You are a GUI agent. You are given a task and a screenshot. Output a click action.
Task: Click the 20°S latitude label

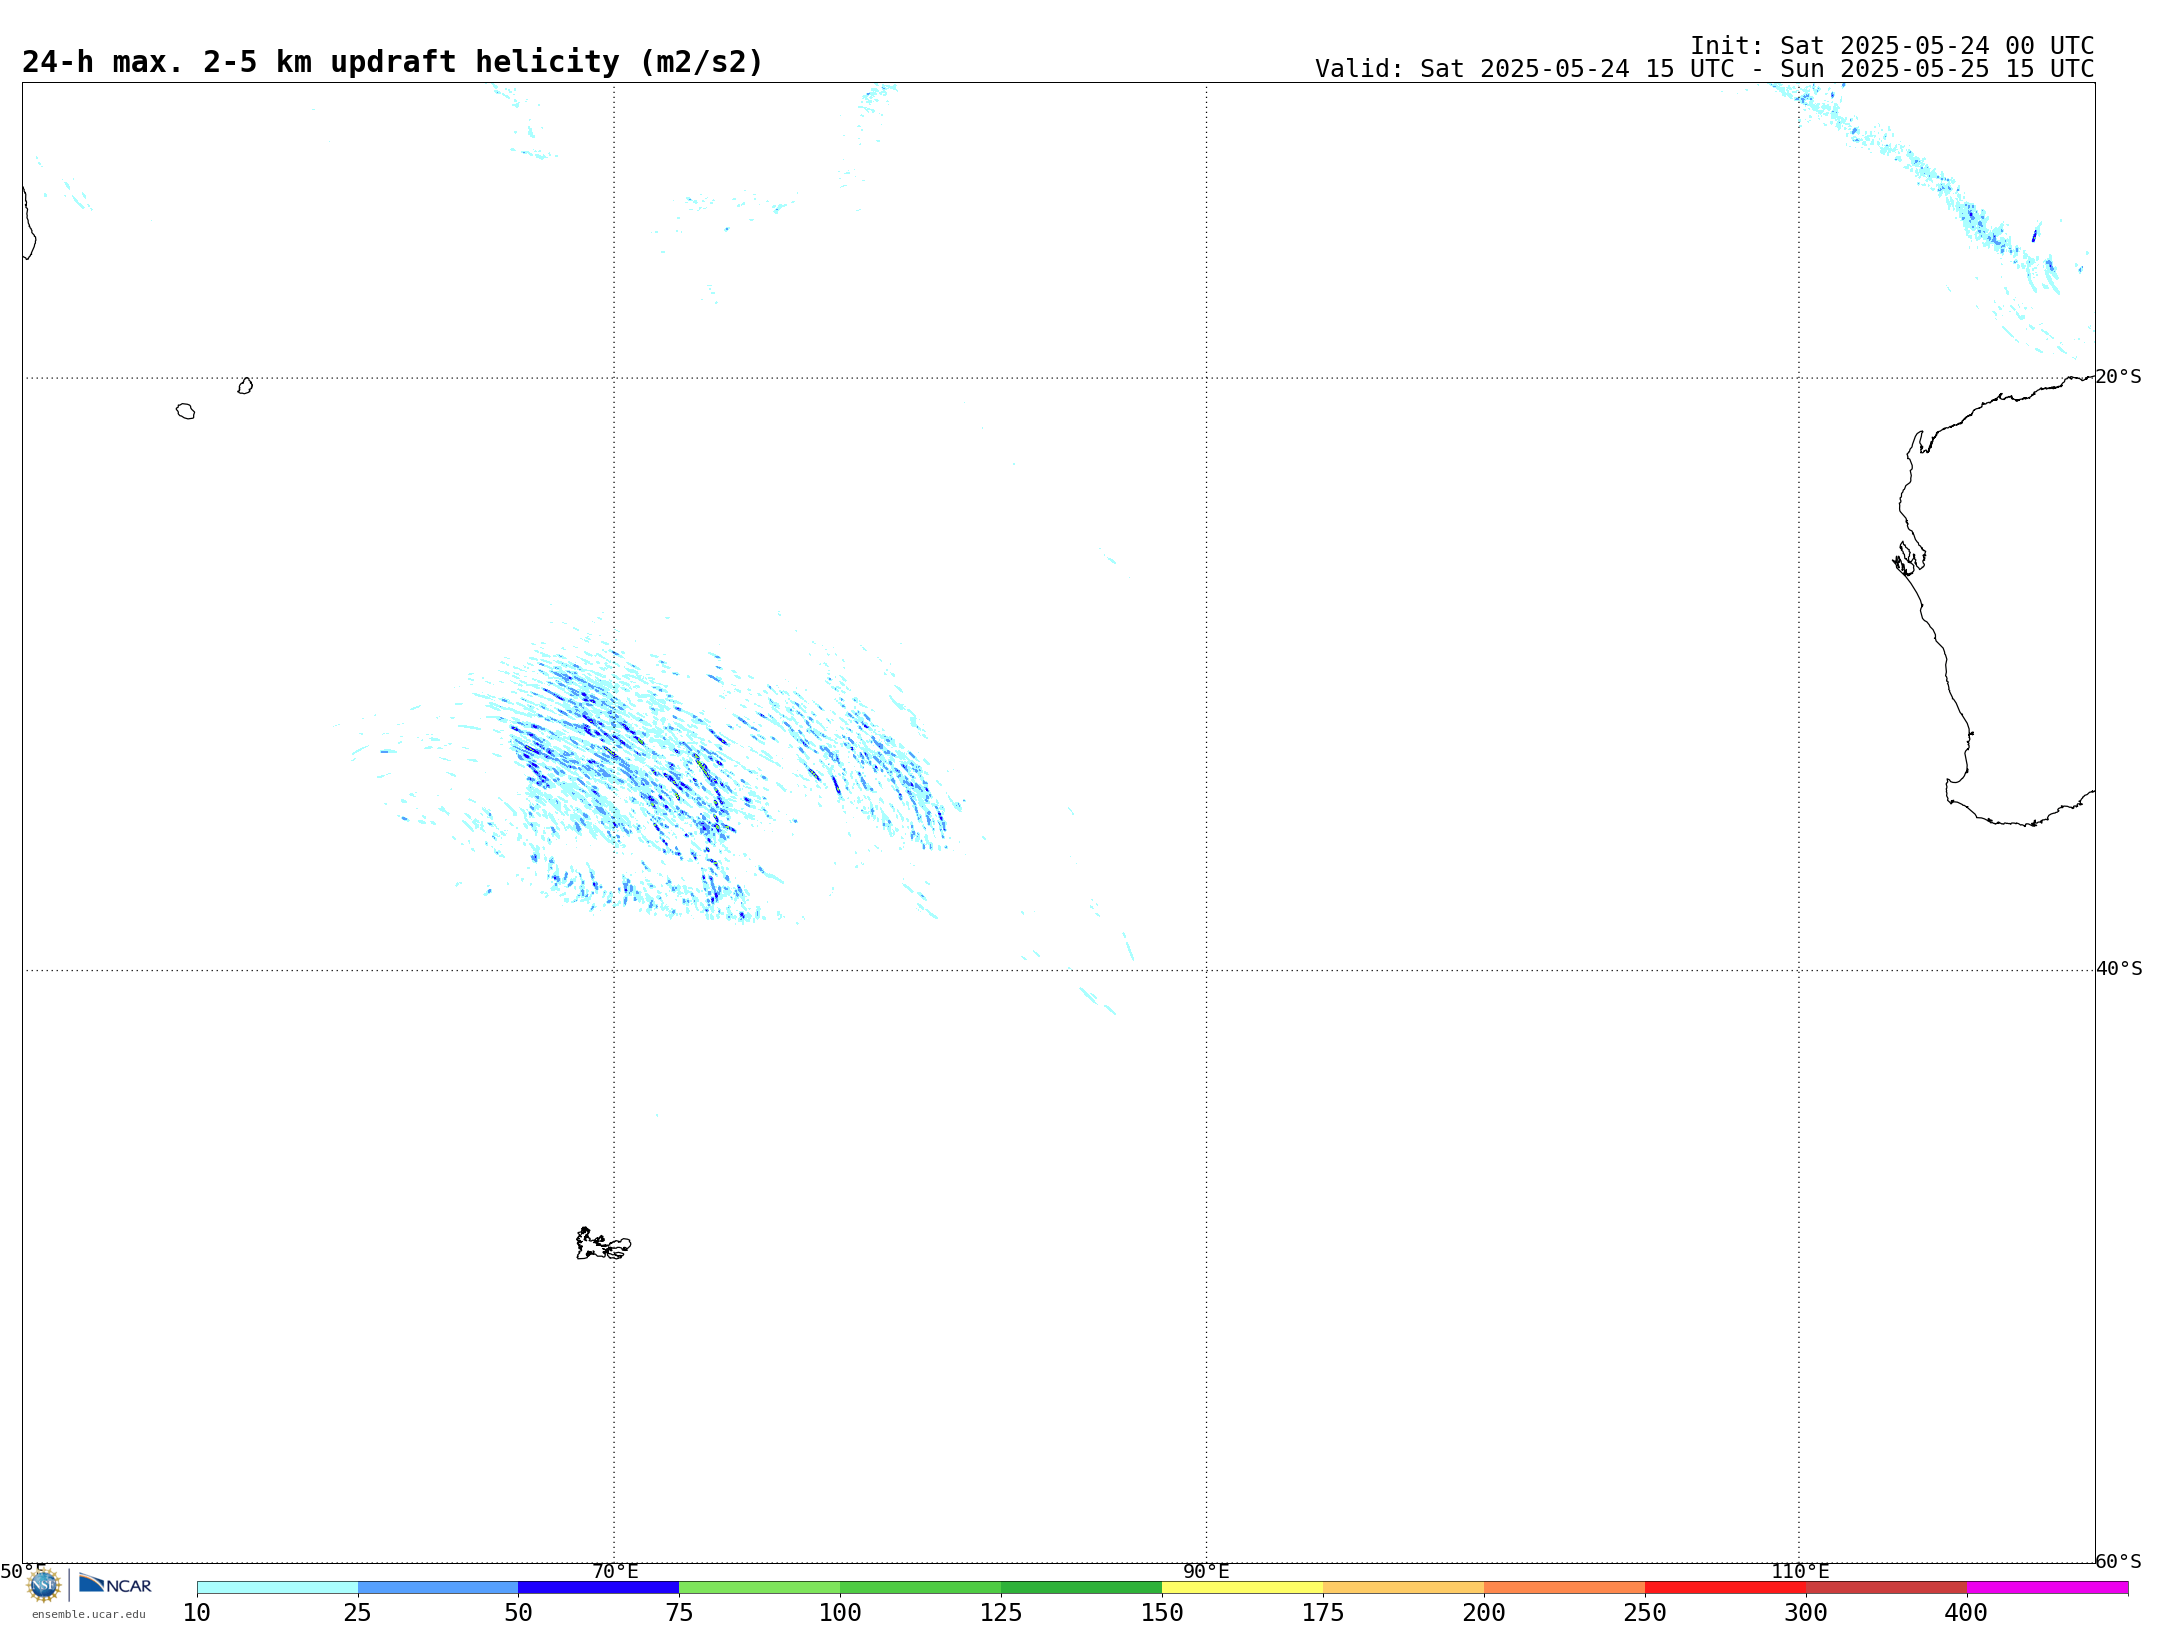[x=2118, y=377]
